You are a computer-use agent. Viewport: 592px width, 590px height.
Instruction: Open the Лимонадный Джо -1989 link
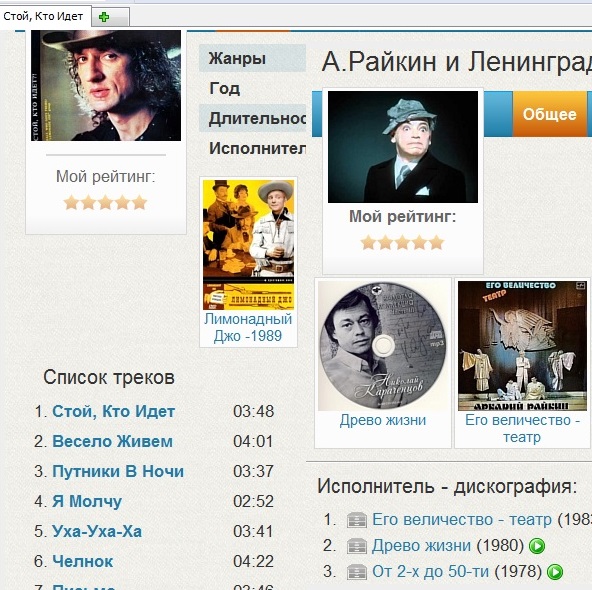pyautogui.click(x=248, y=327)
